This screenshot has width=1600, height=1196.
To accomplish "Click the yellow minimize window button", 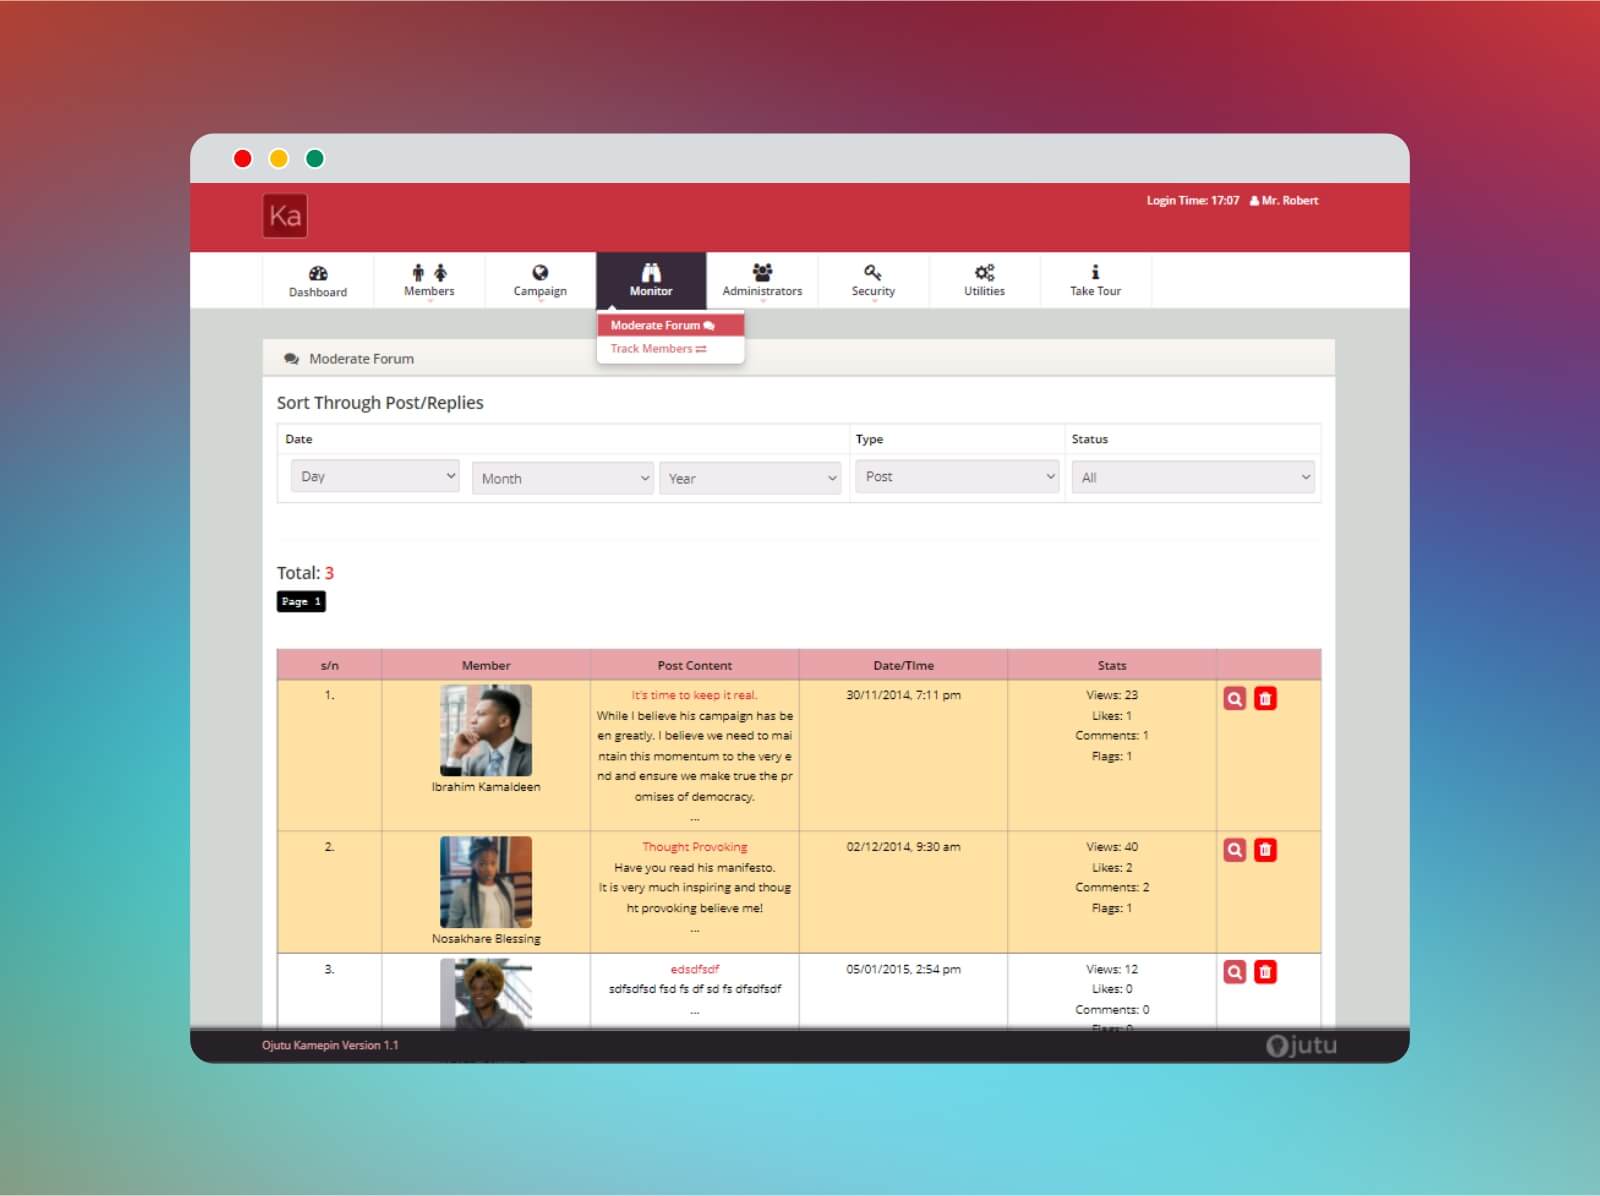I will click(279, 158).
